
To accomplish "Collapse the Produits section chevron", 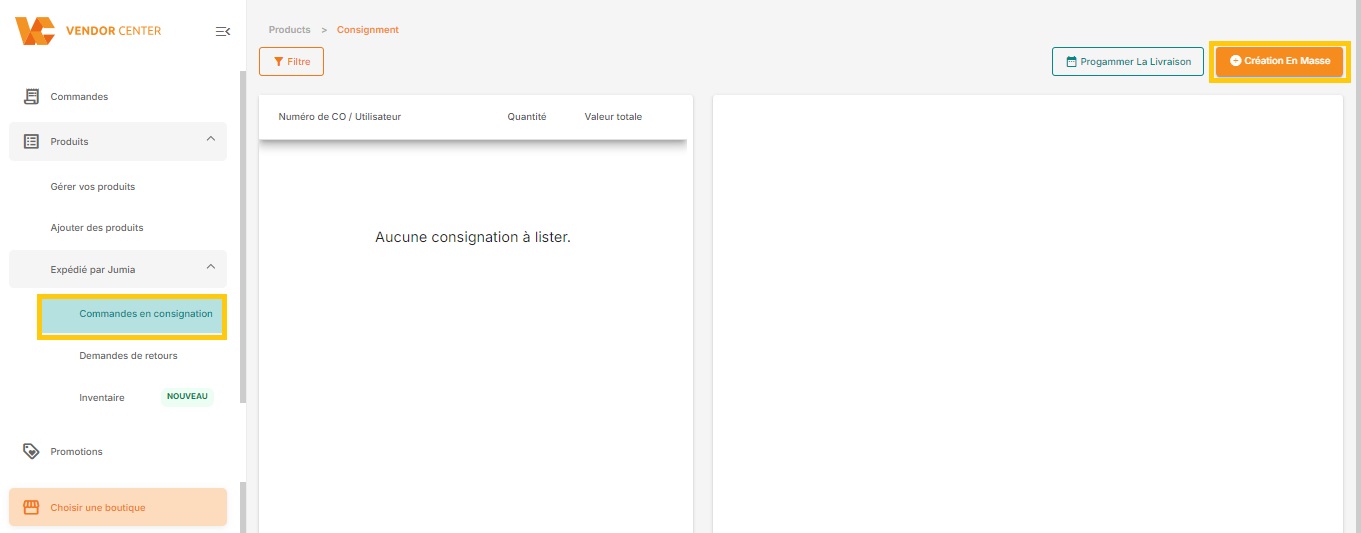I will (210, 139).
